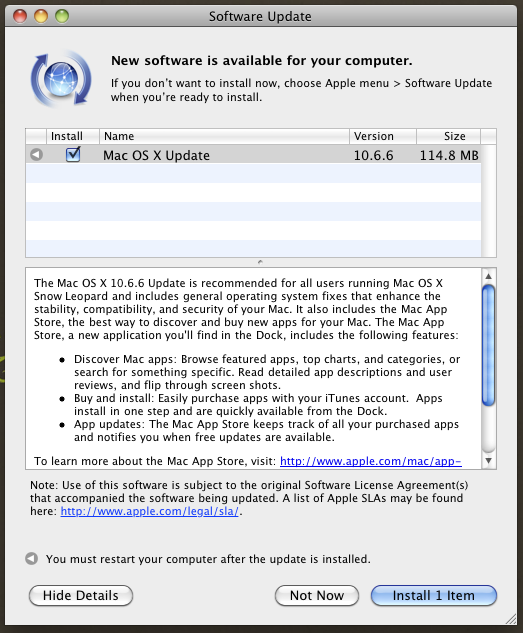Open the Apple SLA legal link
The image size is (523, 633).
pos(150,511)
